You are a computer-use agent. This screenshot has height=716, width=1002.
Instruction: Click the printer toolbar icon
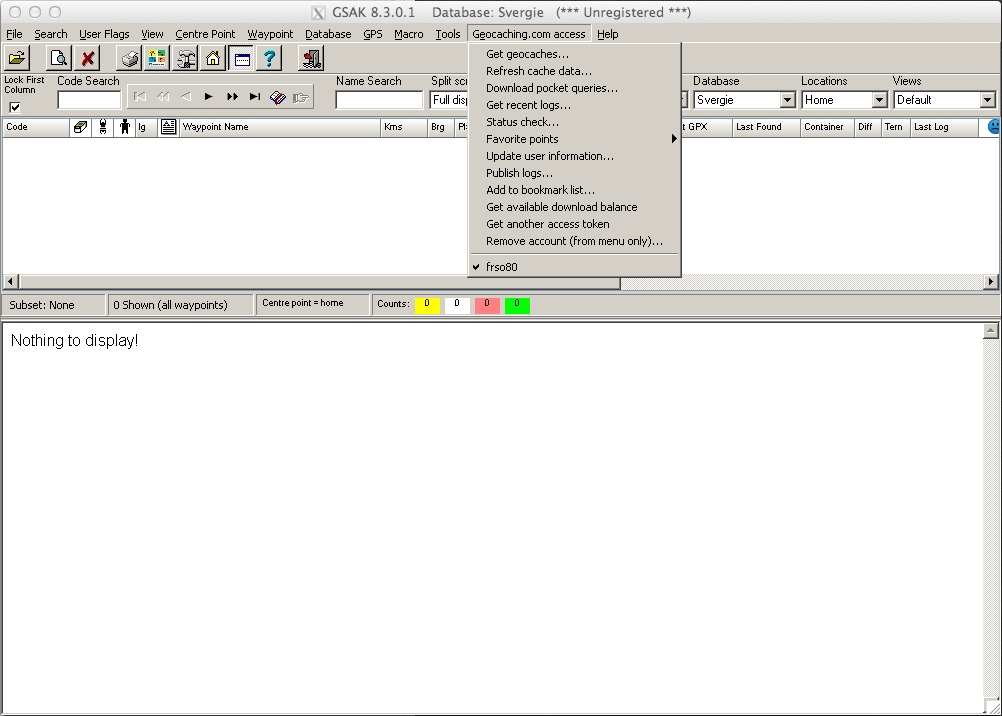coord(130,59)
